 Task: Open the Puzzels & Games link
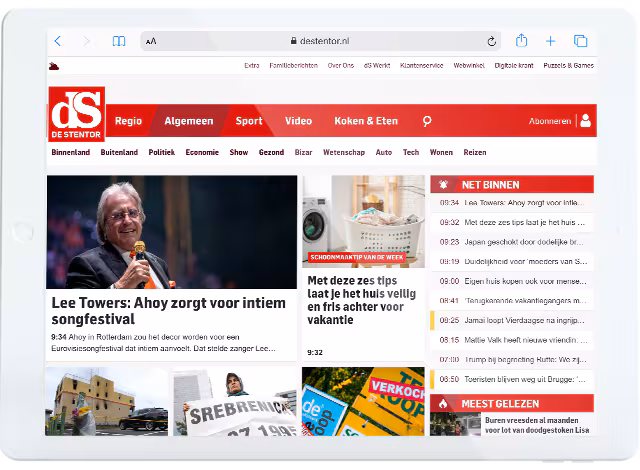pos(571,65)
